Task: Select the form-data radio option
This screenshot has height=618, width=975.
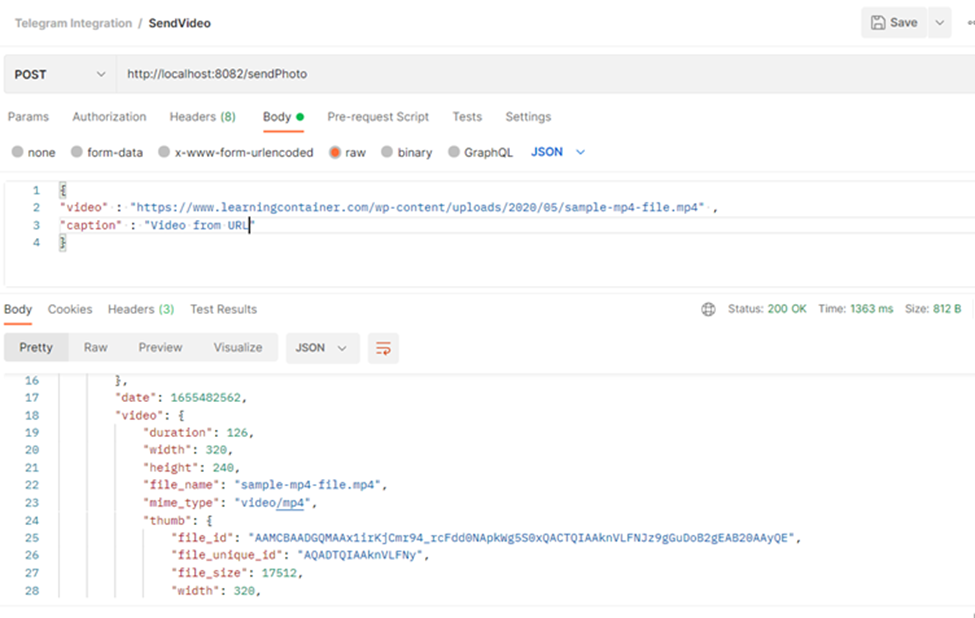Action: (x=77, y=153)
